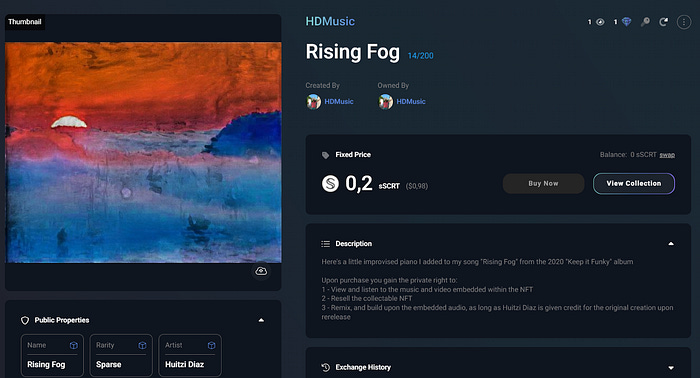Open the HDMusic collection title link
Image resolution: width=700 pixels, height=378 pixels.
(x=330, y=21)
